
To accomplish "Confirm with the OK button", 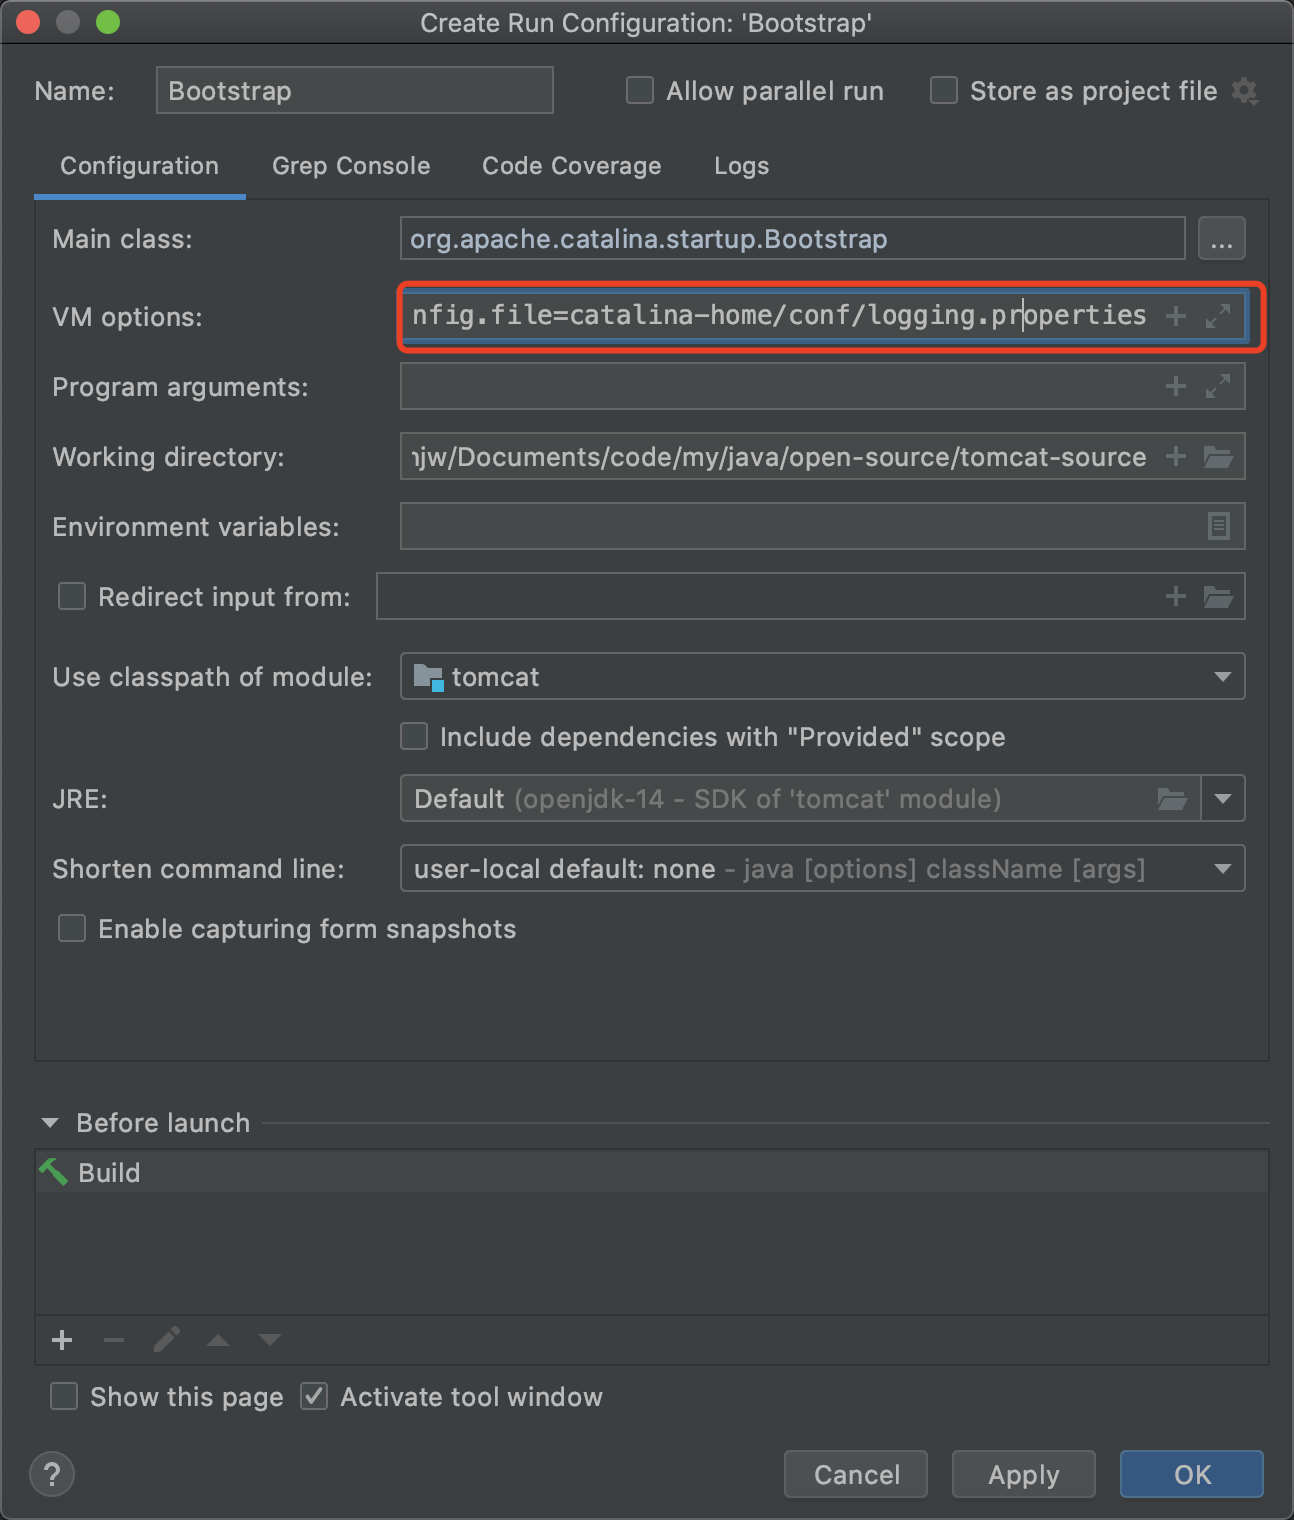I will tap(1192, 1474).
